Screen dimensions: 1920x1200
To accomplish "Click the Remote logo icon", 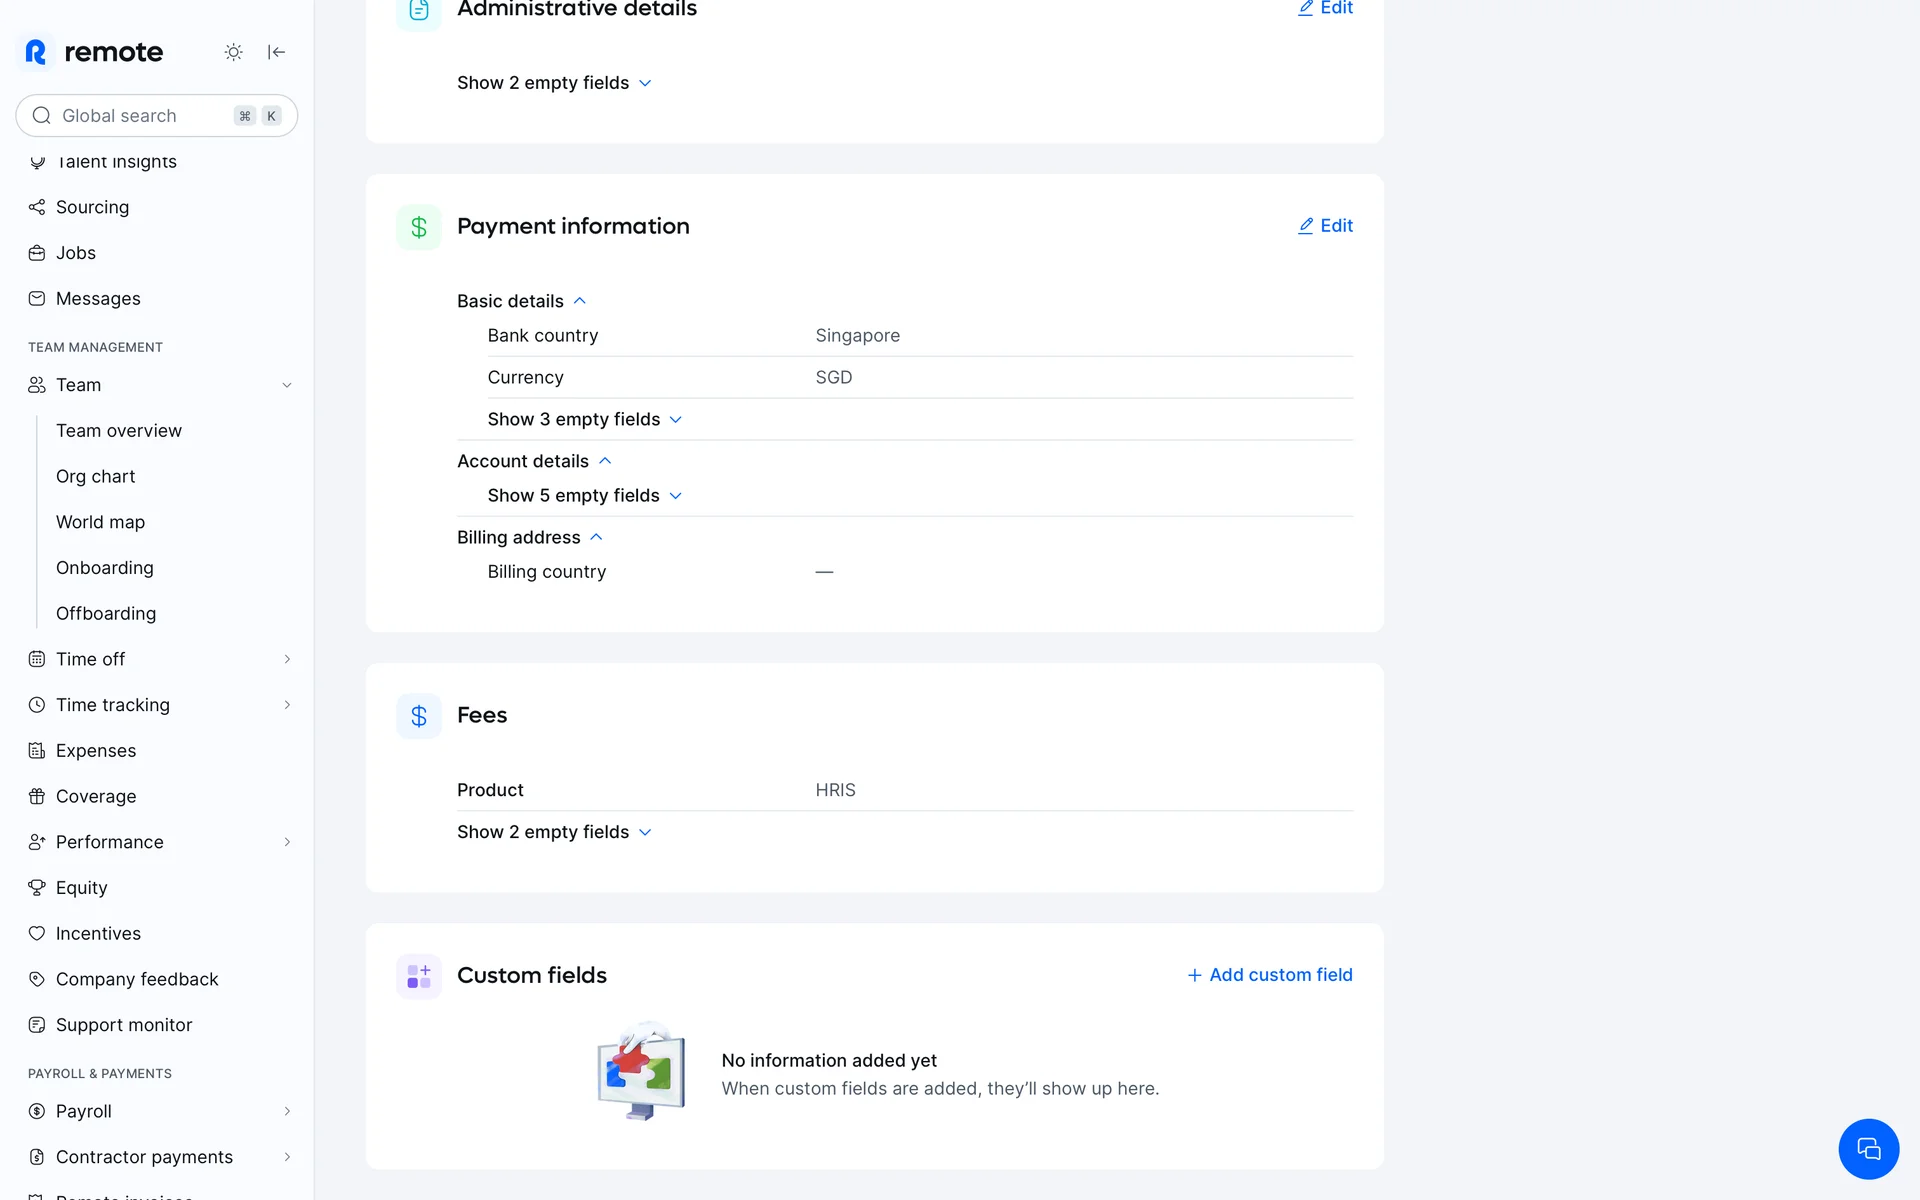I will [36, 52].
